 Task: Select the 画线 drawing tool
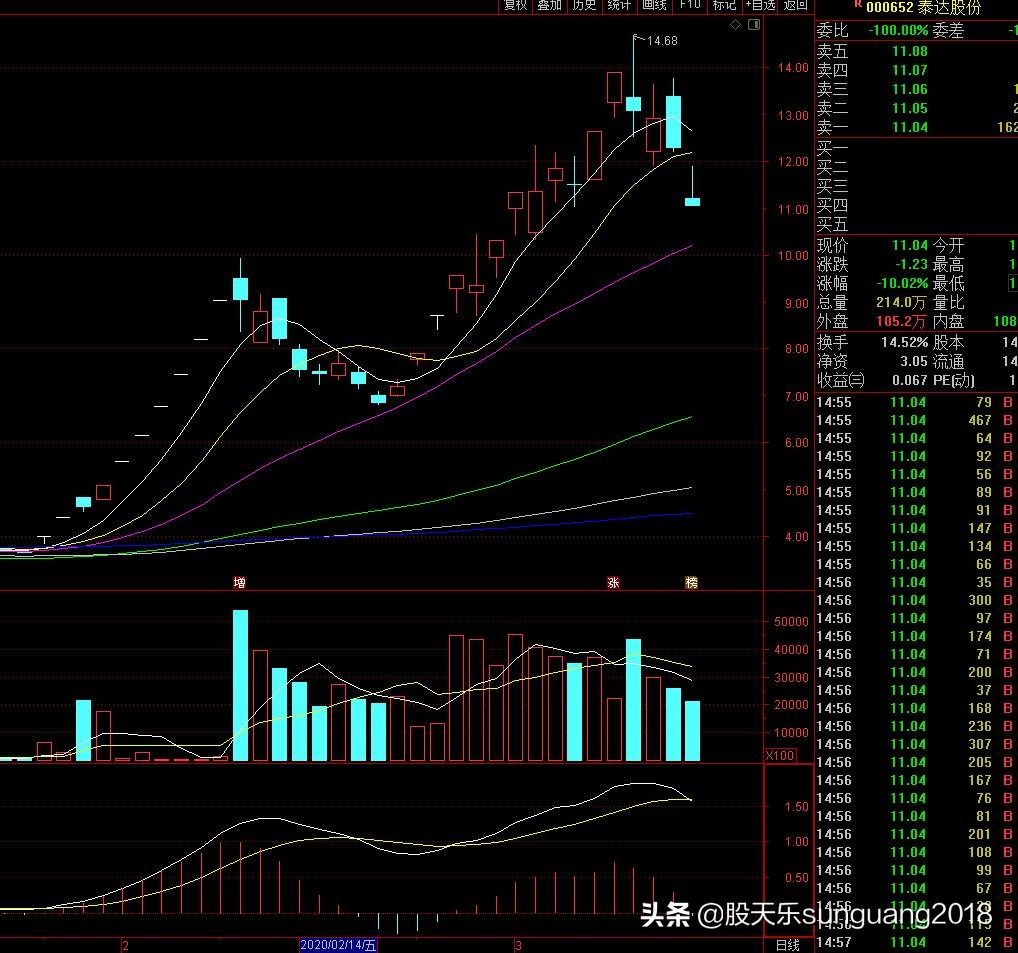click(x=654, y=5)
